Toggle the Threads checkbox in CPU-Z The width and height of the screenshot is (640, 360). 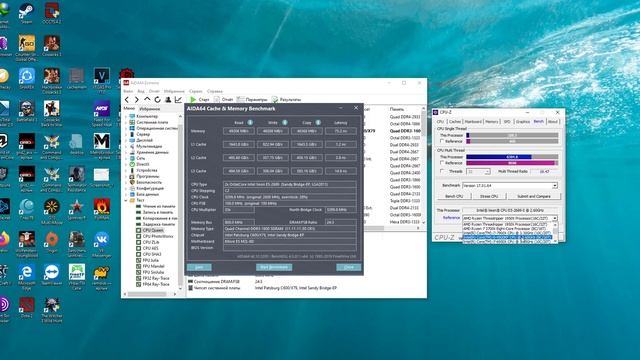point(442,171)
